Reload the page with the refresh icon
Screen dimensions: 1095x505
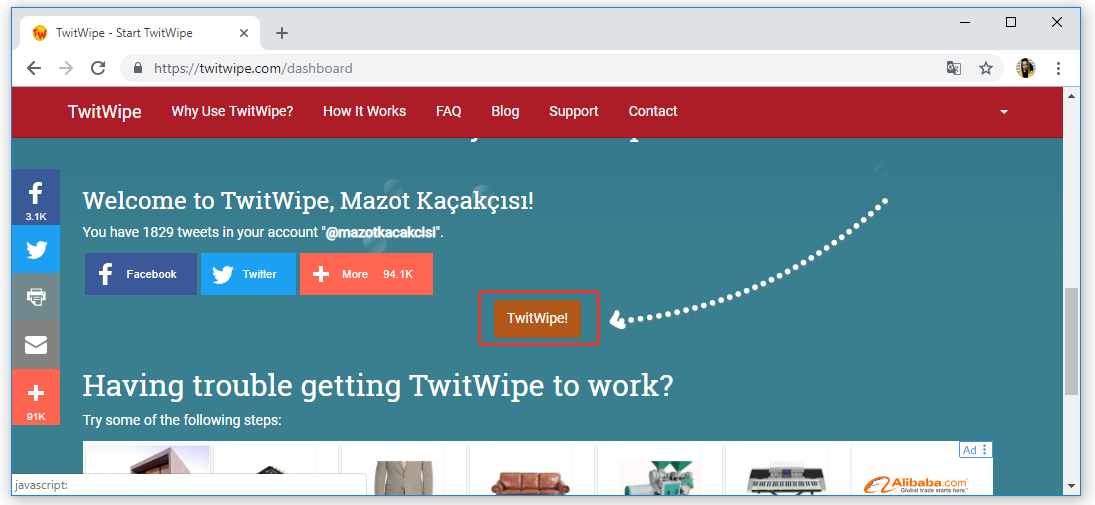click(x=98, y=68)
